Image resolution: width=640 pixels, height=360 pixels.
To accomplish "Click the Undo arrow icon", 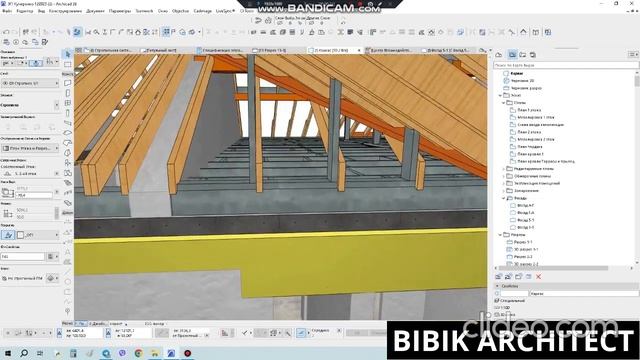I will coord(6,32).
